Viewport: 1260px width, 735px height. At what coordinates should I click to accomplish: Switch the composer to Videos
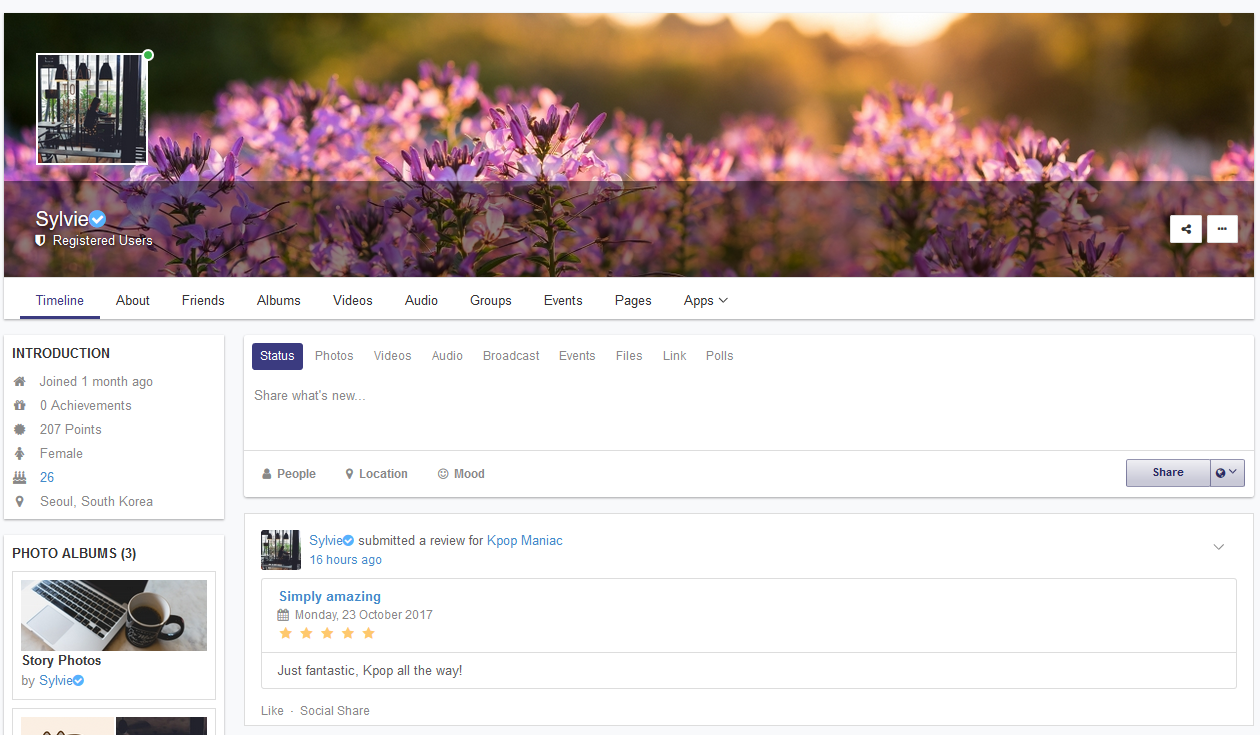392,356
